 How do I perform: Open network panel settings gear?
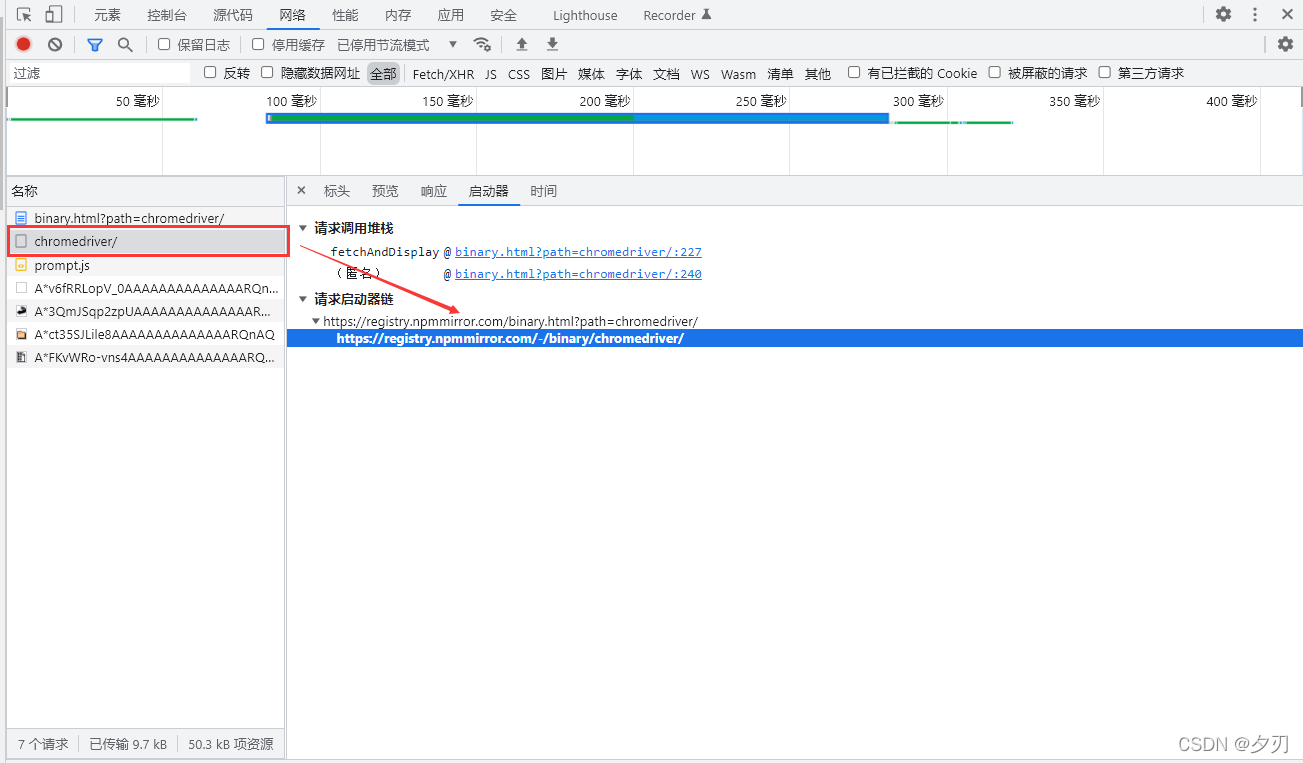[x=1285, y=44]
